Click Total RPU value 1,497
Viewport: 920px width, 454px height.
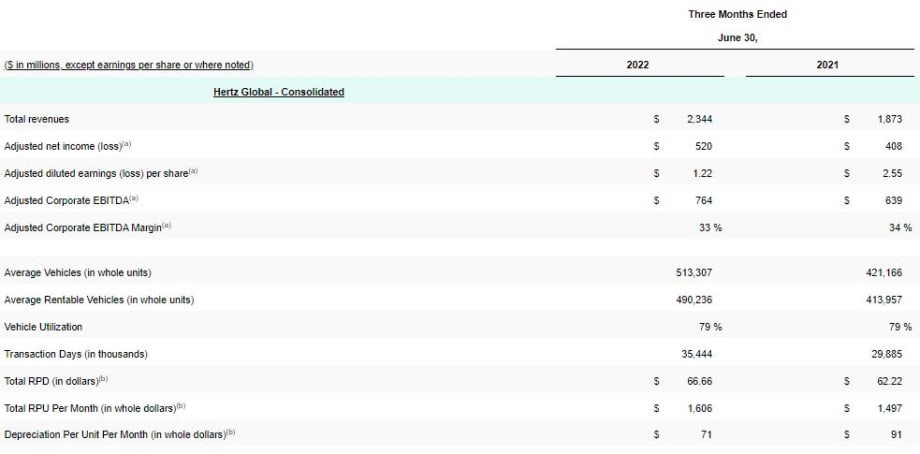click(890, 408)
